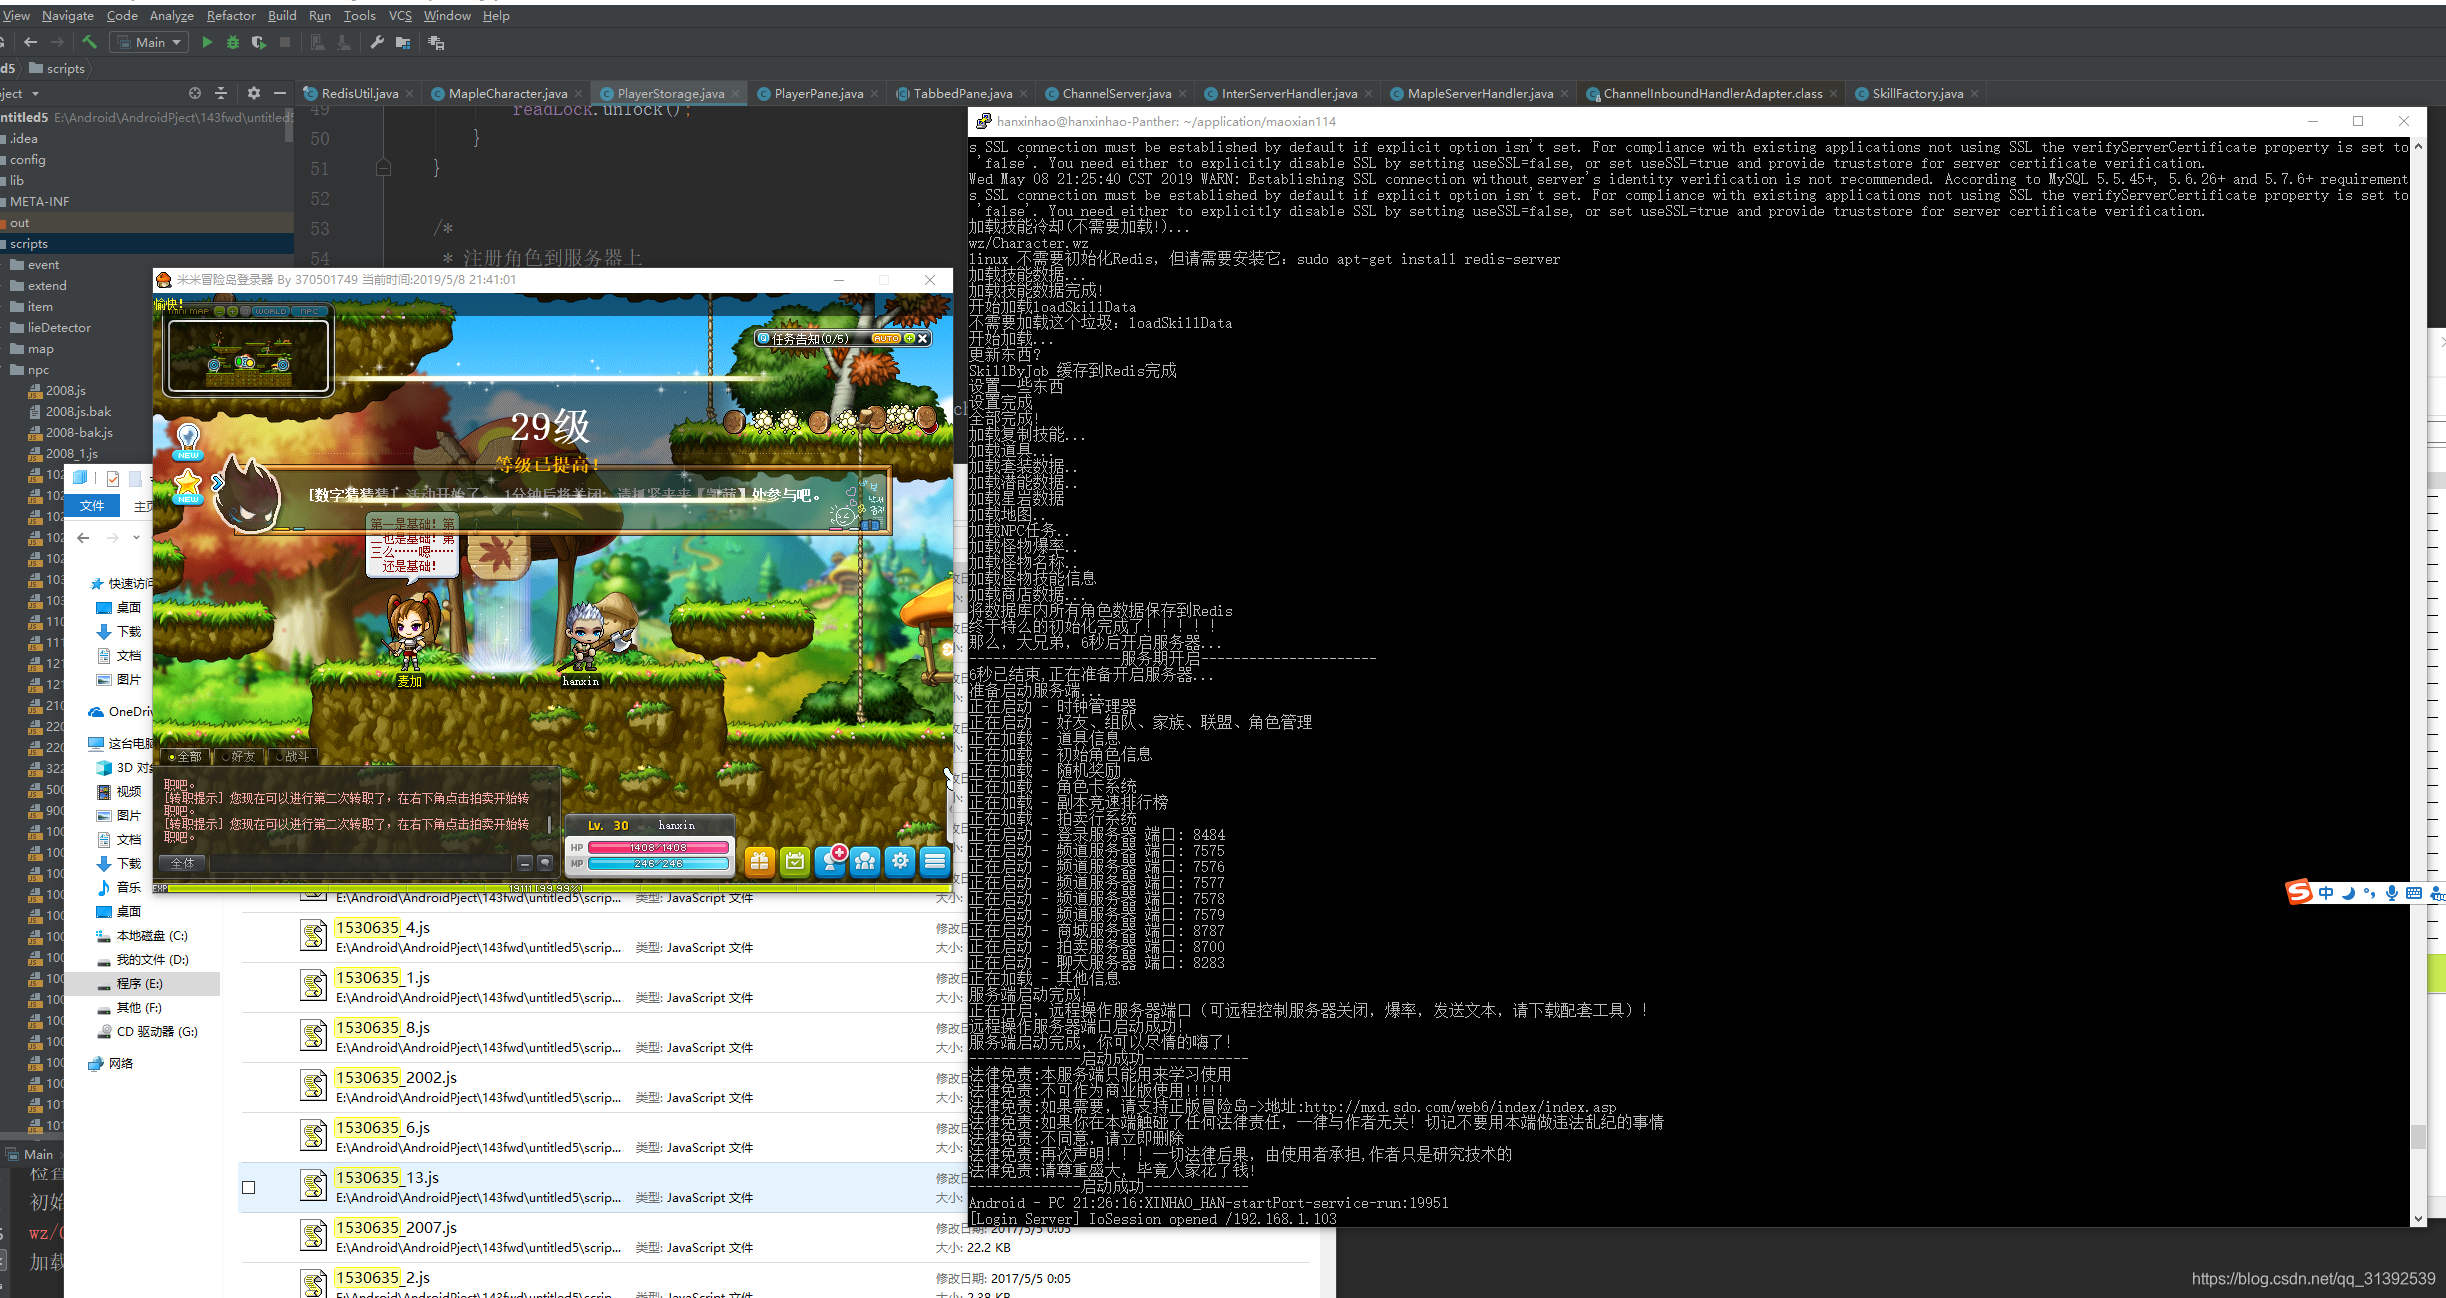The image size is (2446, 1298).
Task: Select the 战斗 chat filter radio tab
Action: (x=292, y=757)
